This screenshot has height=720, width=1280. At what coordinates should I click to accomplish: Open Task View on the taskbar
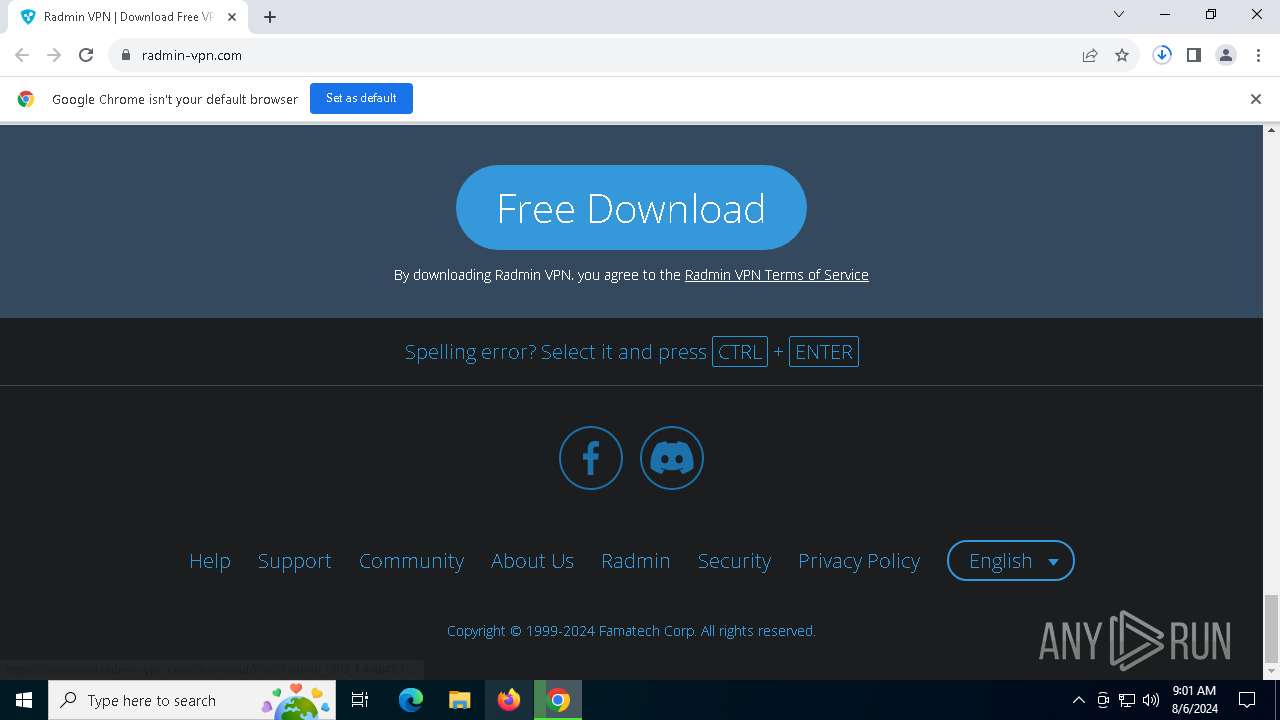coord(360,700)
